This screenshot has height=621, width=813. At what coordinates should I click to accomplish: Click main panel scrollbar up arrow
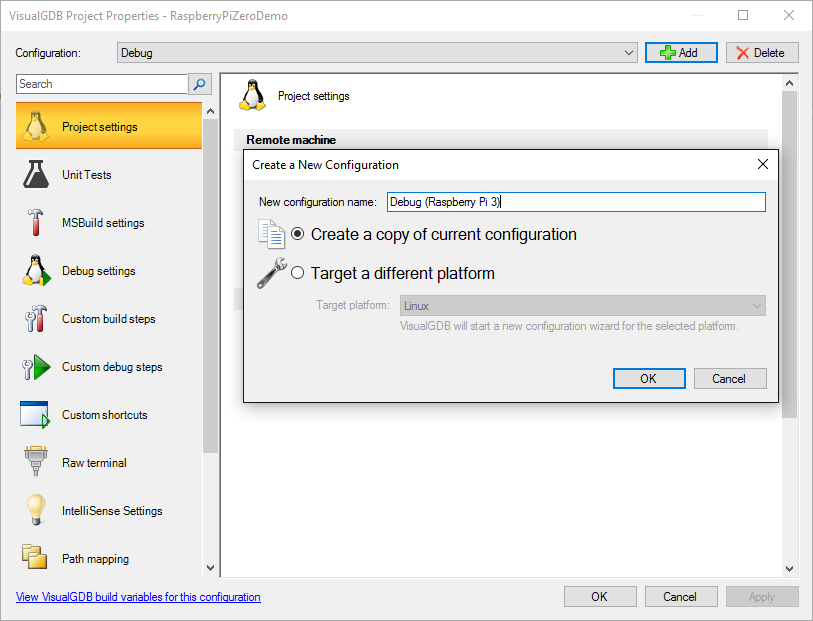(x=789, y=83)
